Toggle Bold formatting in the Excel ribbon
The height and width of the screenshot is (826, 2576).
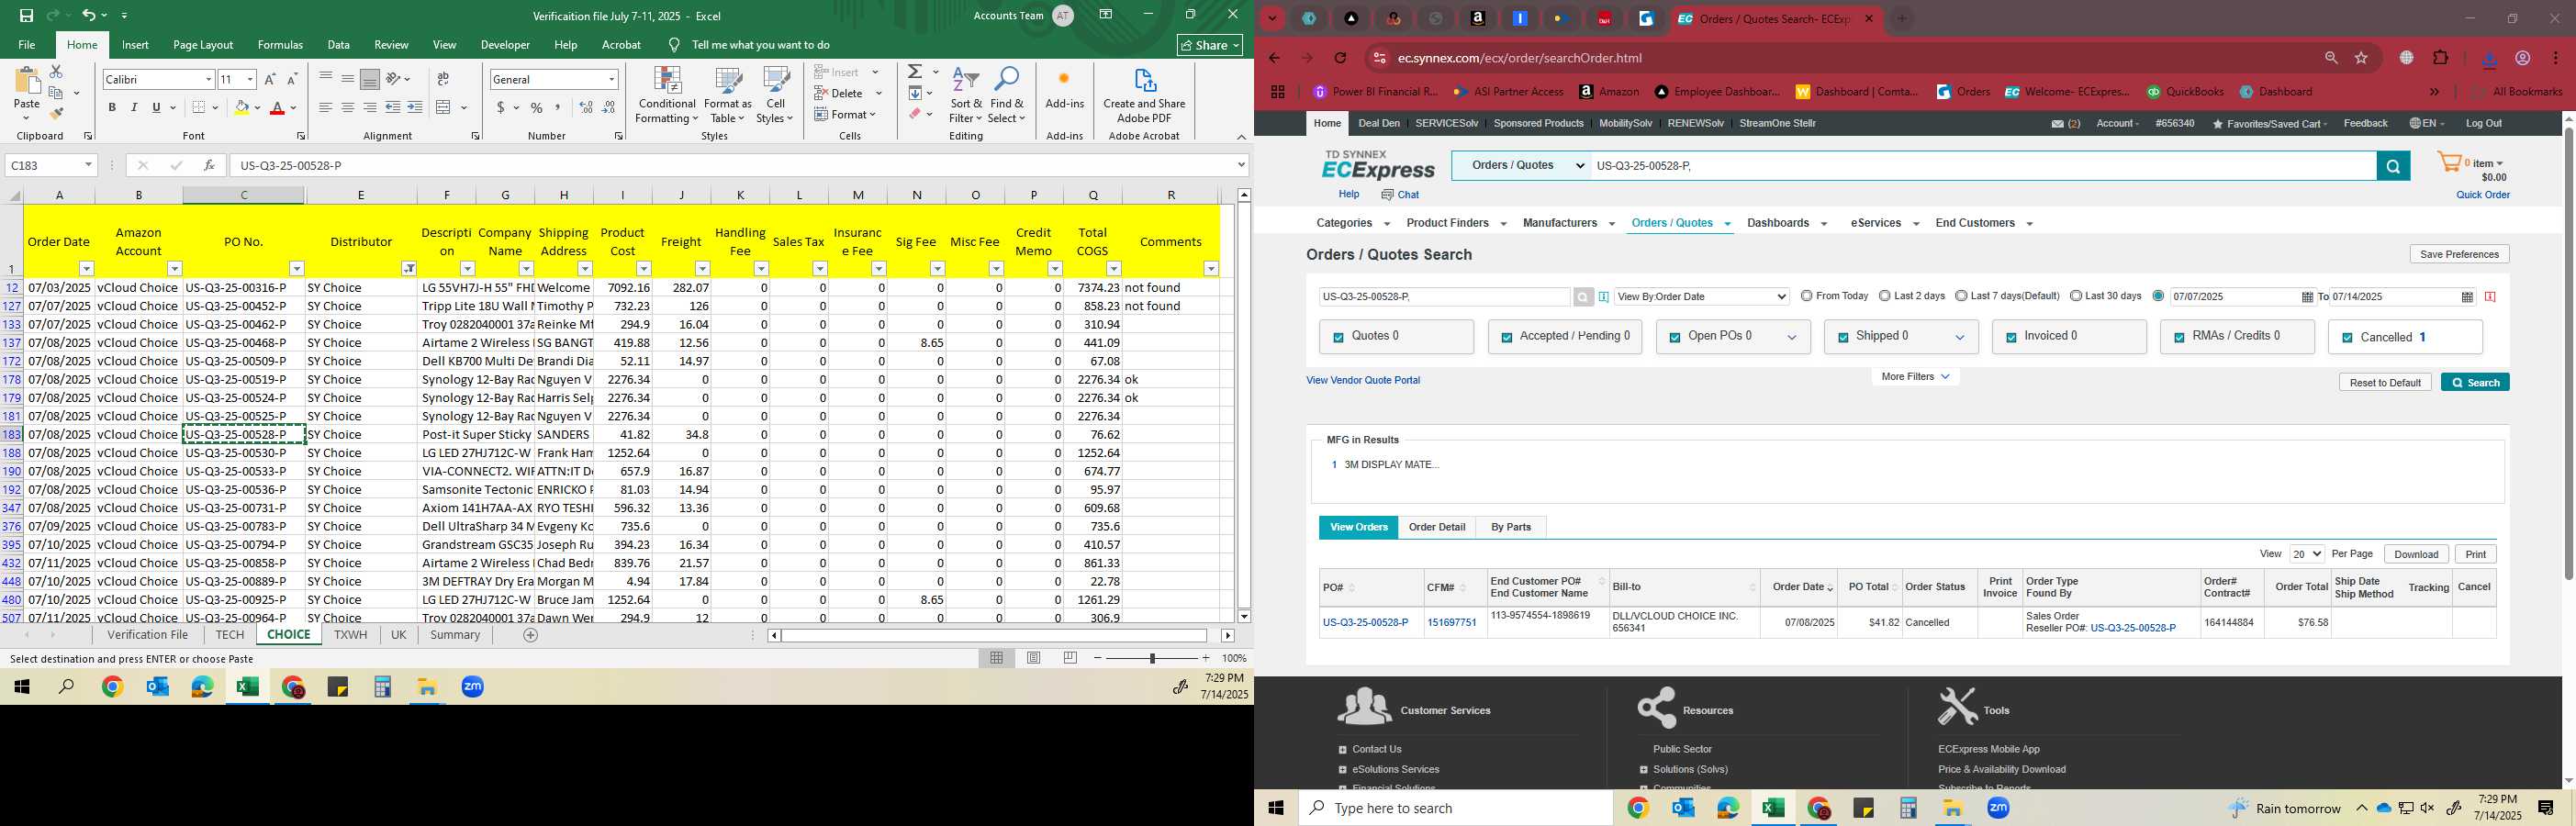[112, 107]
